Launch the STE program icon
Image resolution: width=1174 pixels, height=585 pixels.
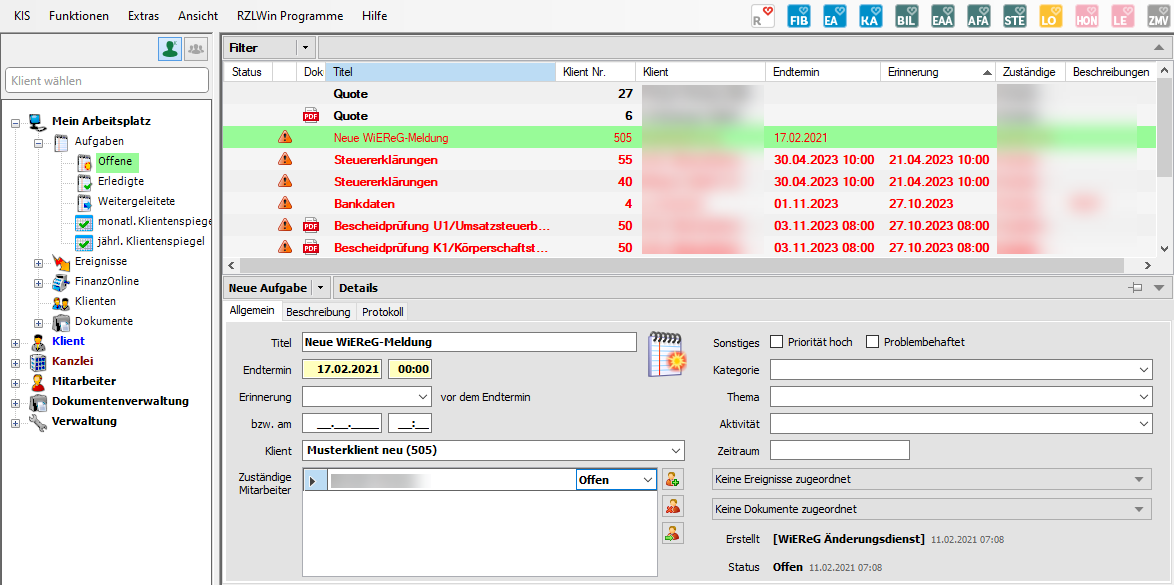click(1014, 17)
